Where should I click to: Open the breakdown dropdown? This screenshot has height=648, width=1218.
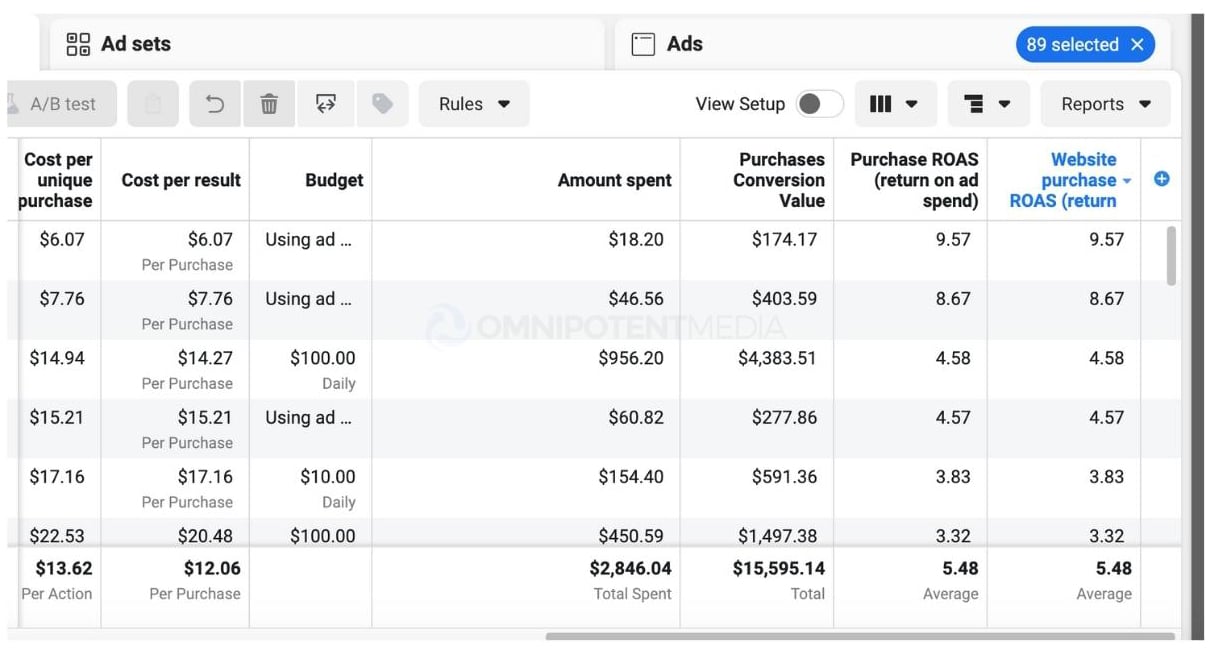click(989, 104)
